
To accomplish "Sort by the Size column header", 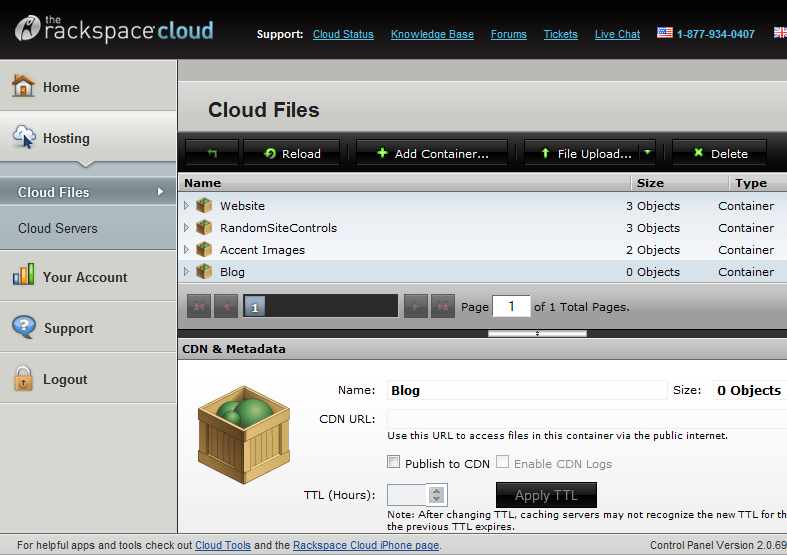I will click(x=680, y=183).
